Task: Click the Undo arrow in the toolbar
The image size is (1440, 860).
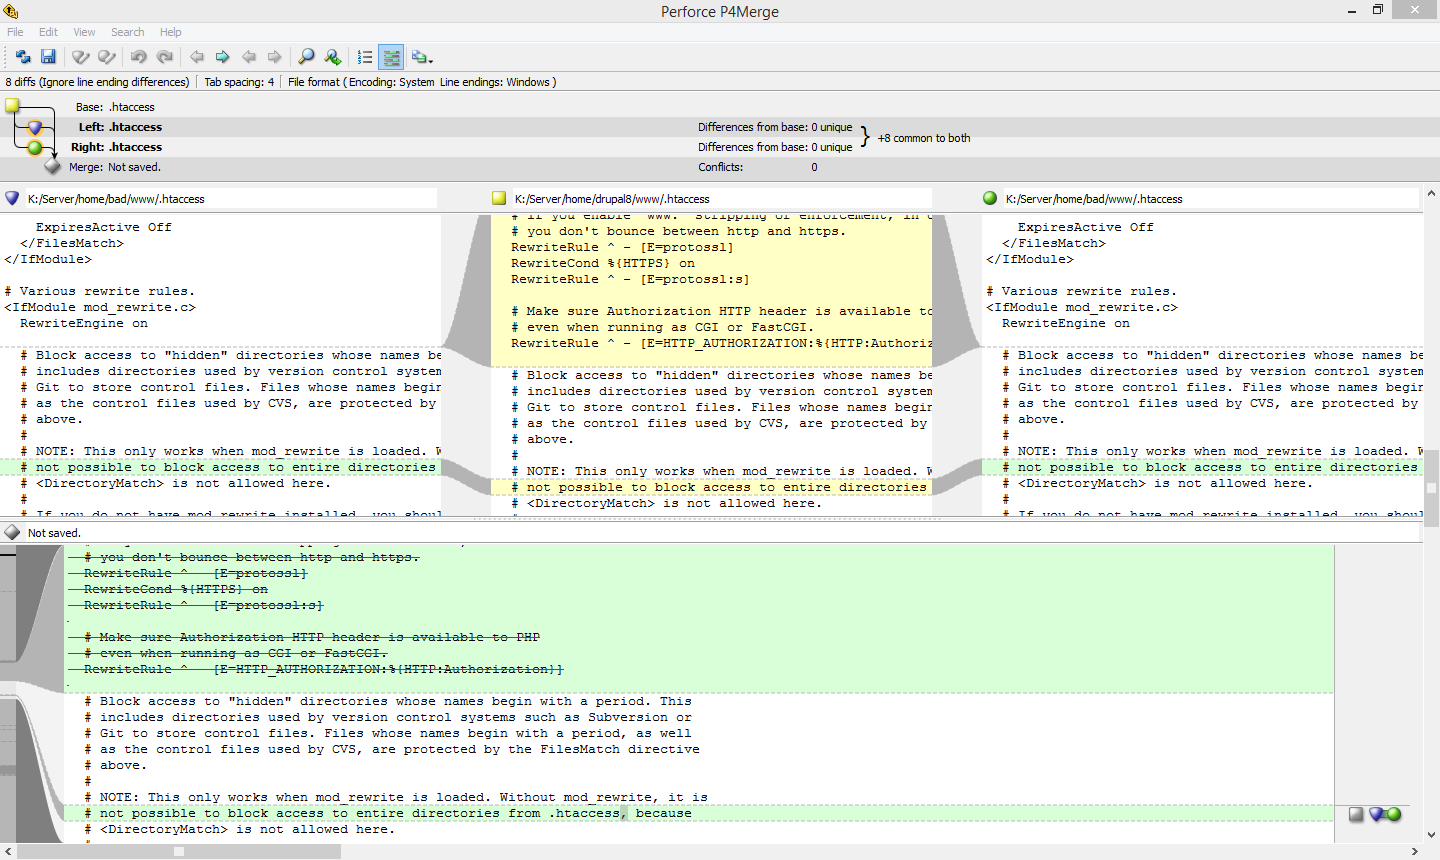Action: [139, 57]
